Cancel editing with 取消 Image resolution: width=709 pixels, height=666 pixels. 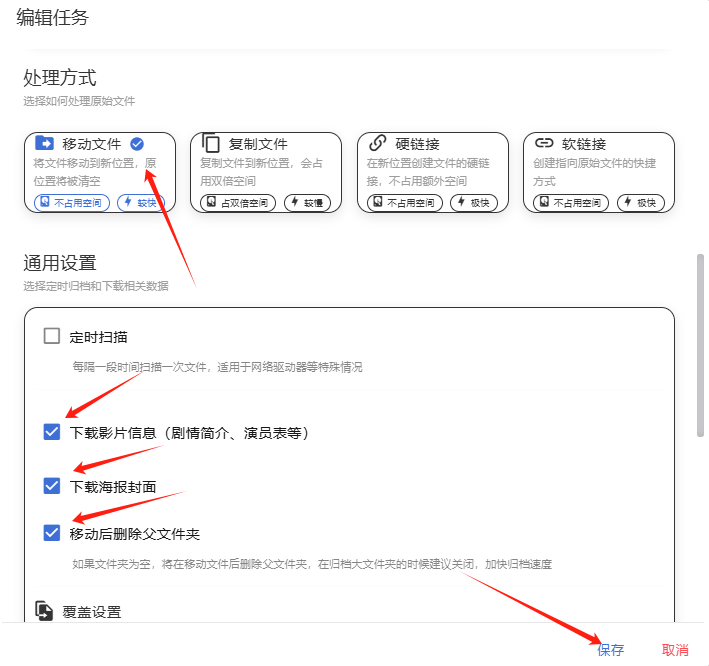[x=675, y=650]
